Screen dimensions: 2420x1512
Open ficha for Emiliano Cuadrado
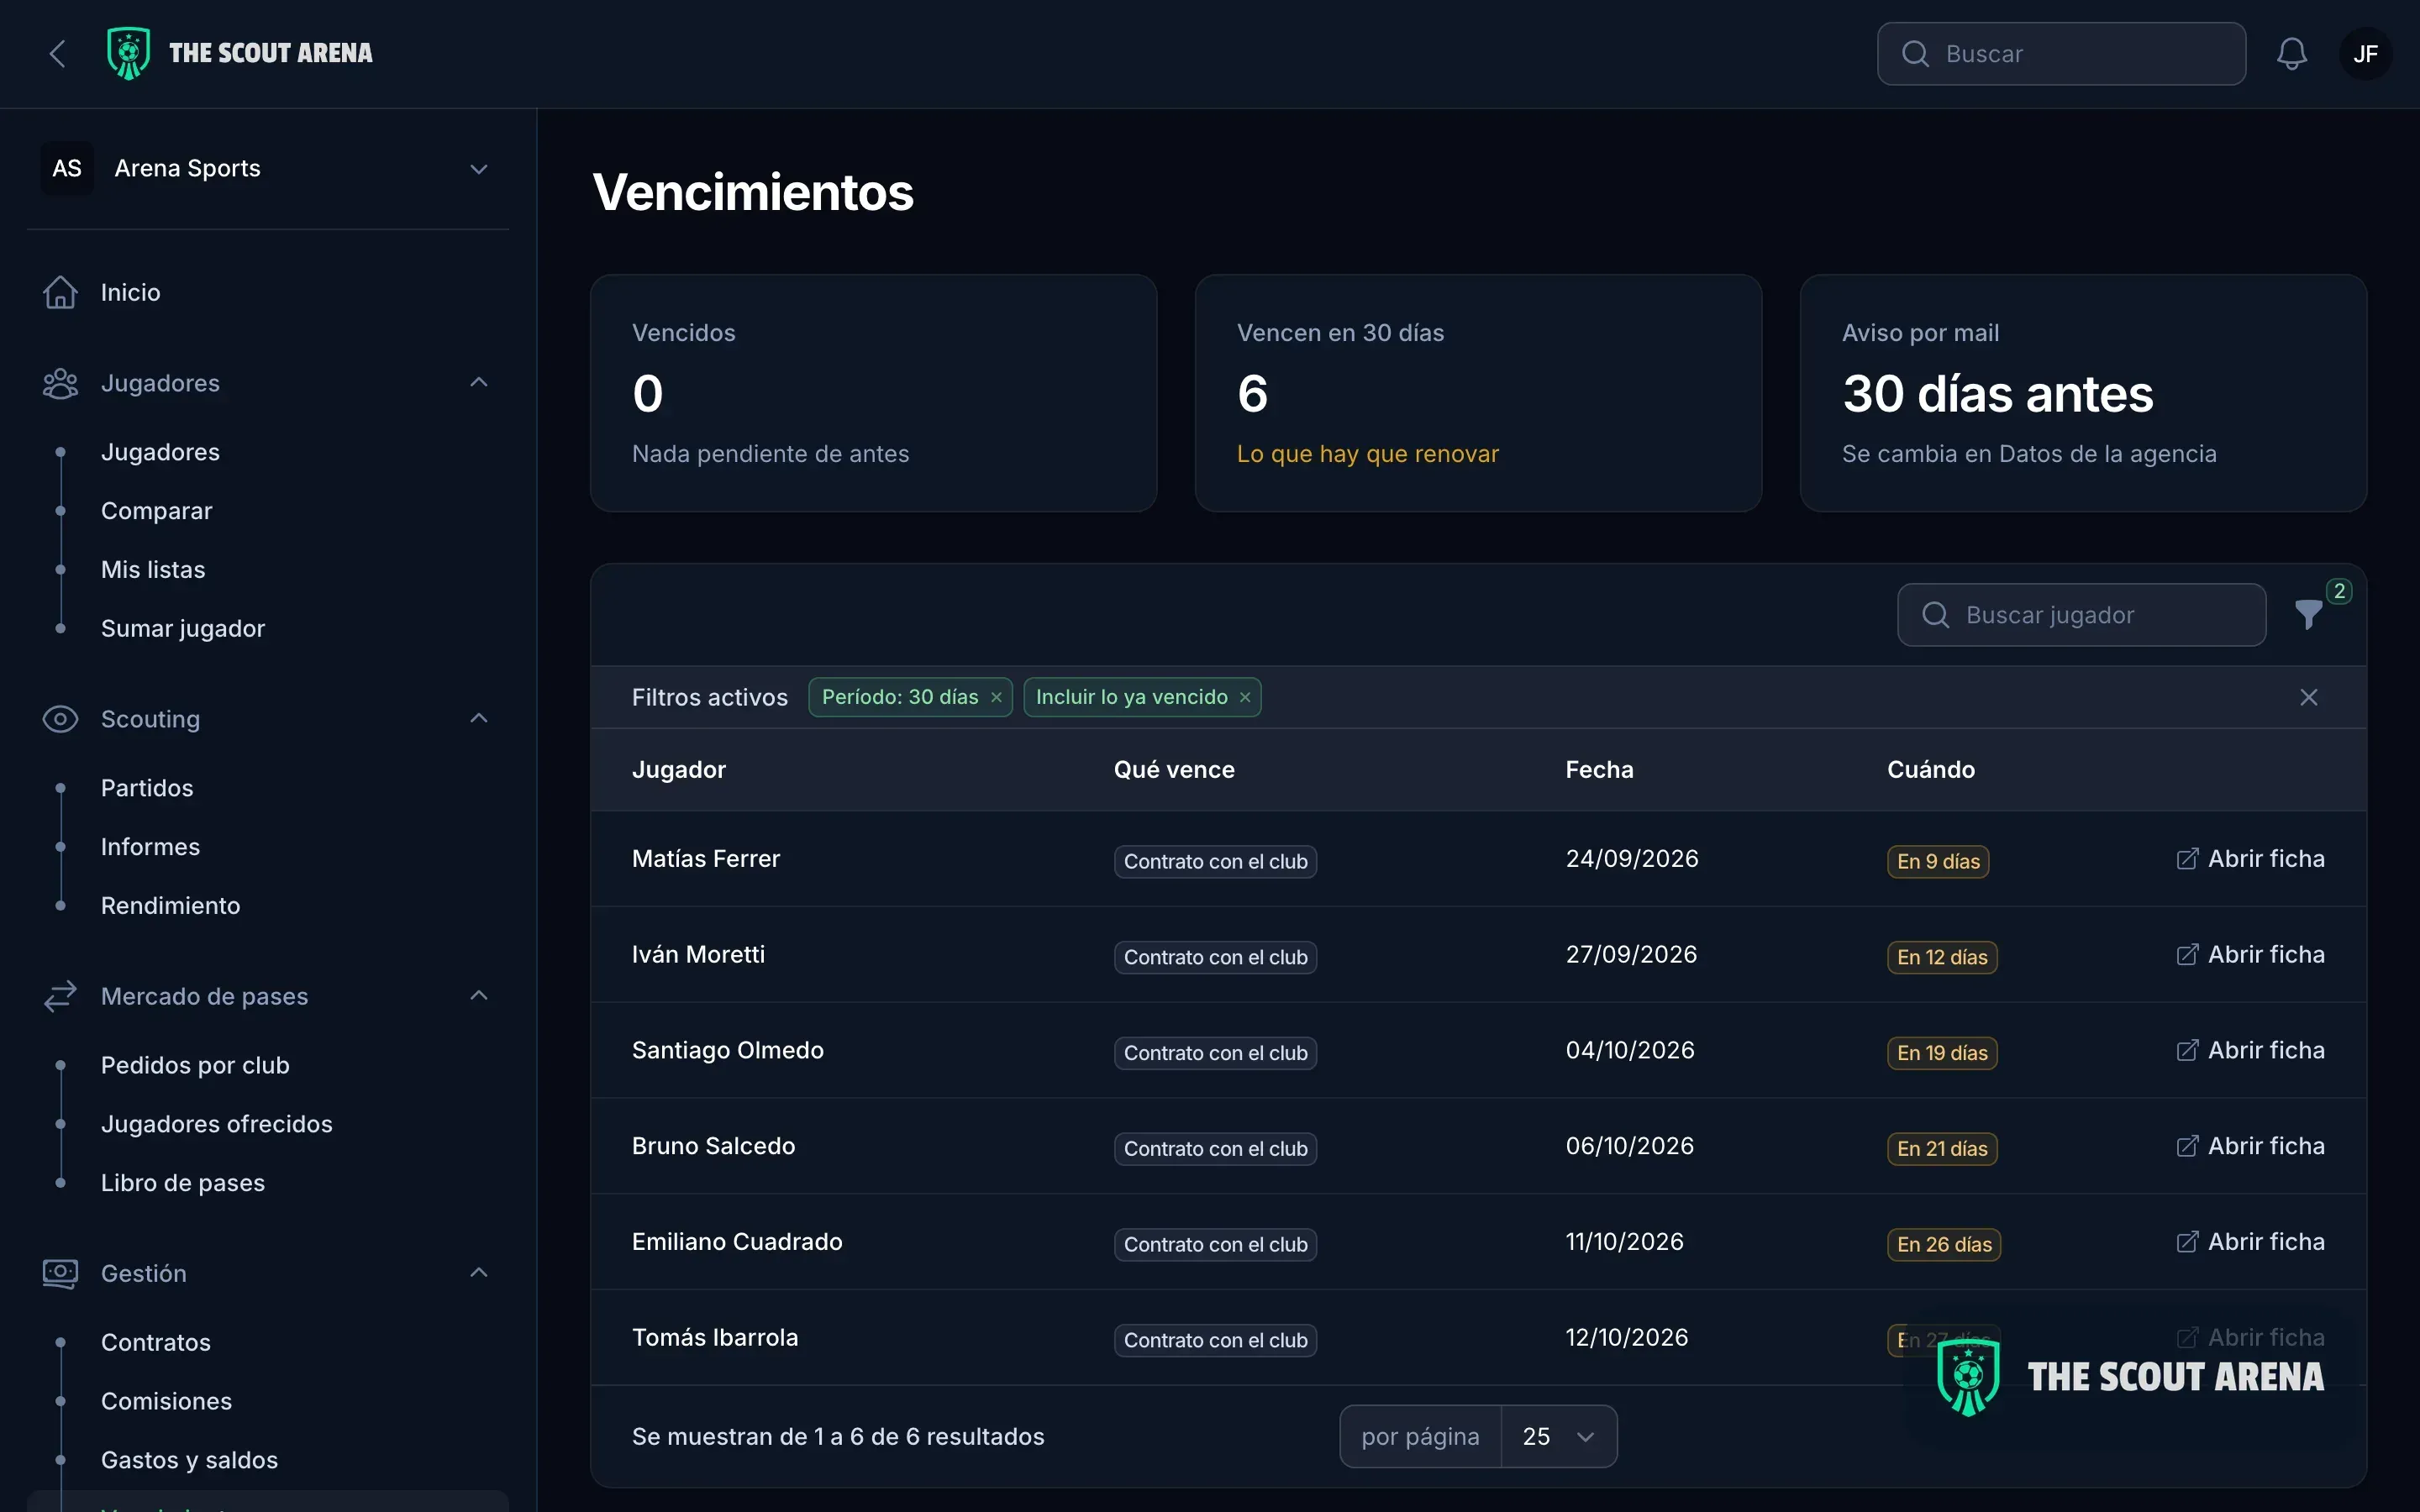tap(2251, 1242)
